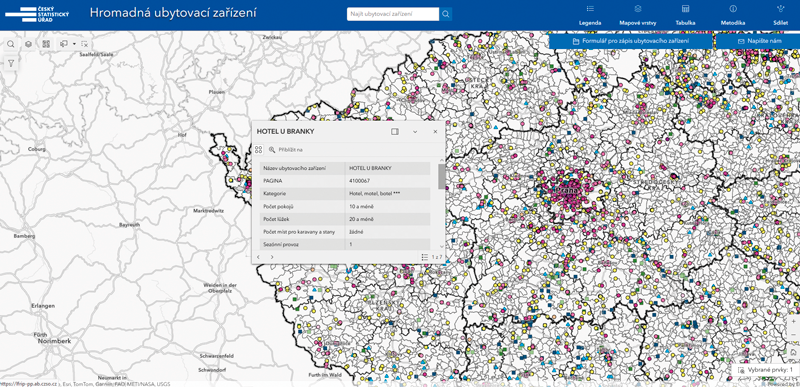Image resolution: width=800 pixels, height=387 pixels.
Task: Open the basemap layers tool icon
Action: (x=29, y=44)
